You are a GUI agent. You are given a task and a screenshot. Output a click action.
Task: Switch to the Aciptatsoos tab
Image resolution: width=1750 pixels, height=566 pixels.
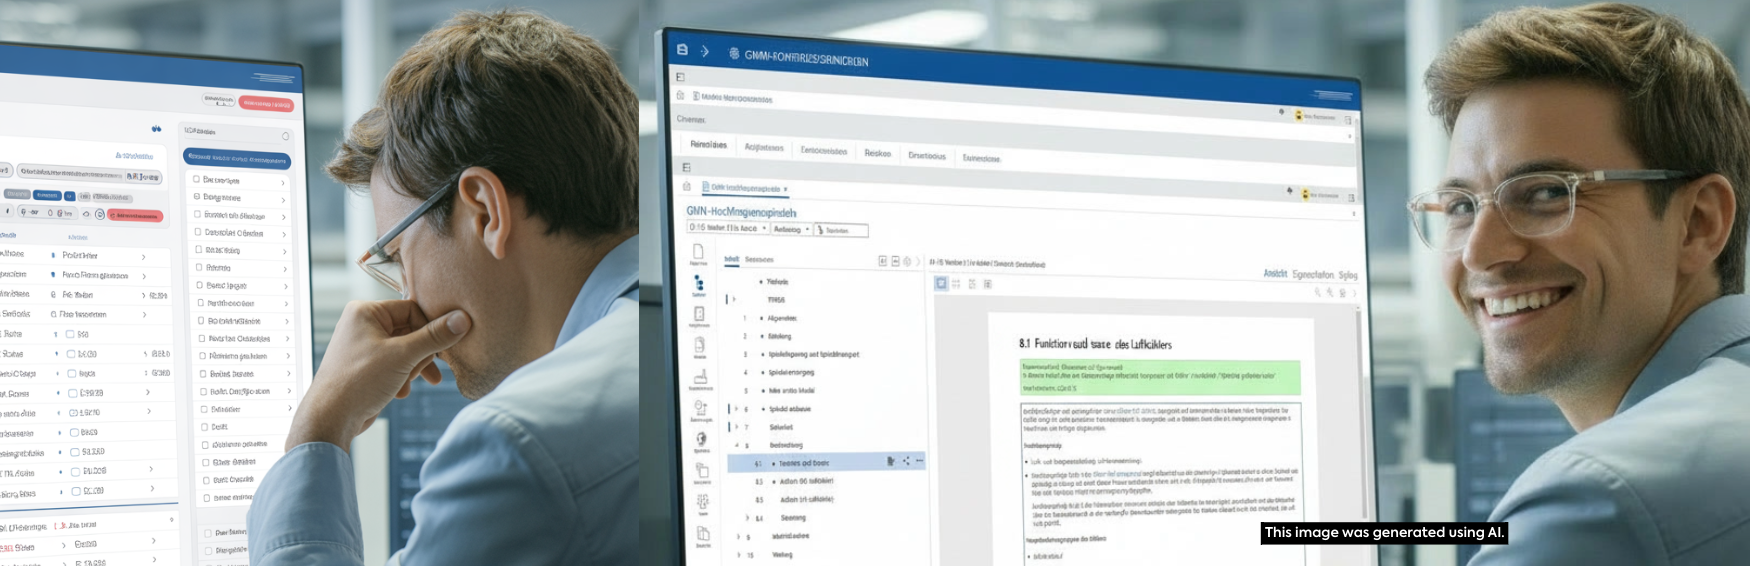764,148
